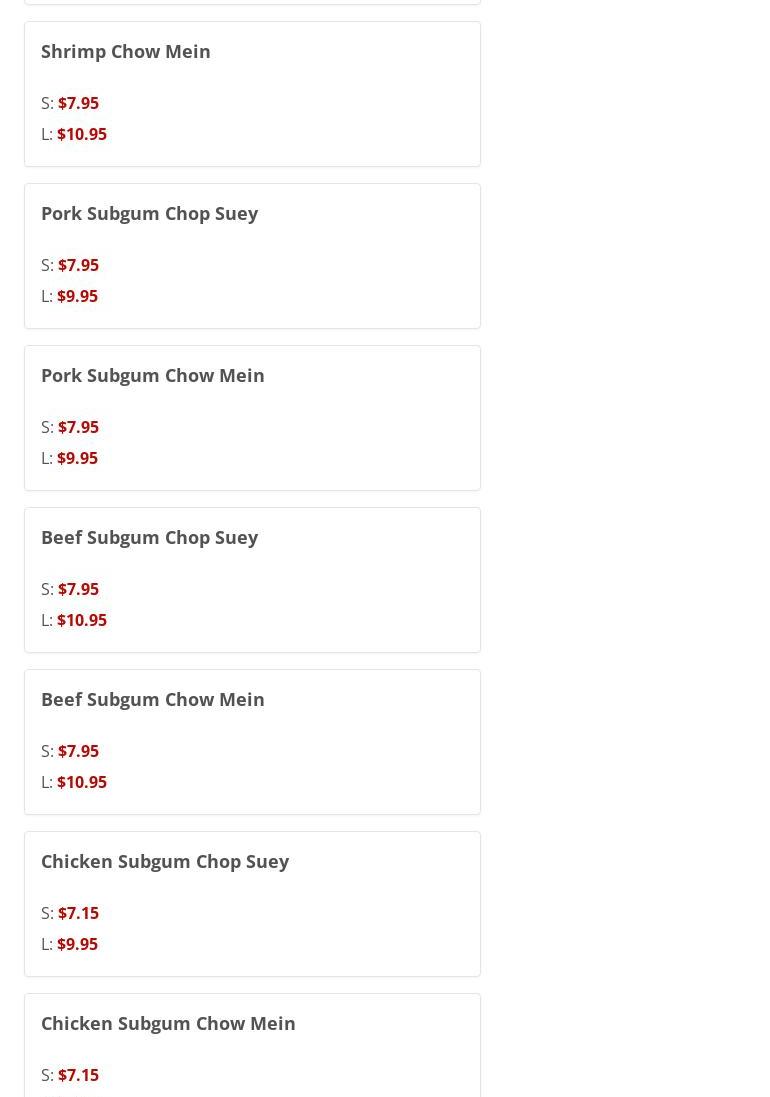Choose large $10.95 Beef Subgum Chow Mein

82,782
